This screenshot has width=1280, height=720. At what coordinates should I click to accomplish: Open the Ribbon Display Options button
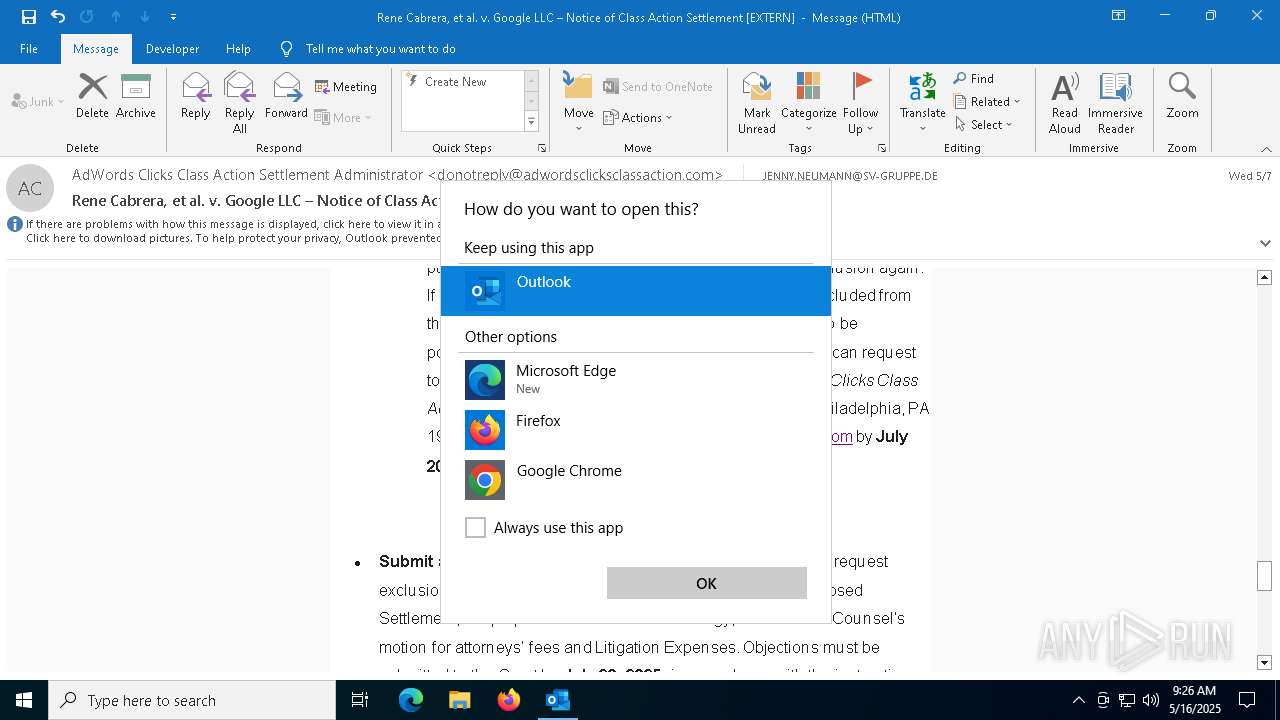[1118, 16]
